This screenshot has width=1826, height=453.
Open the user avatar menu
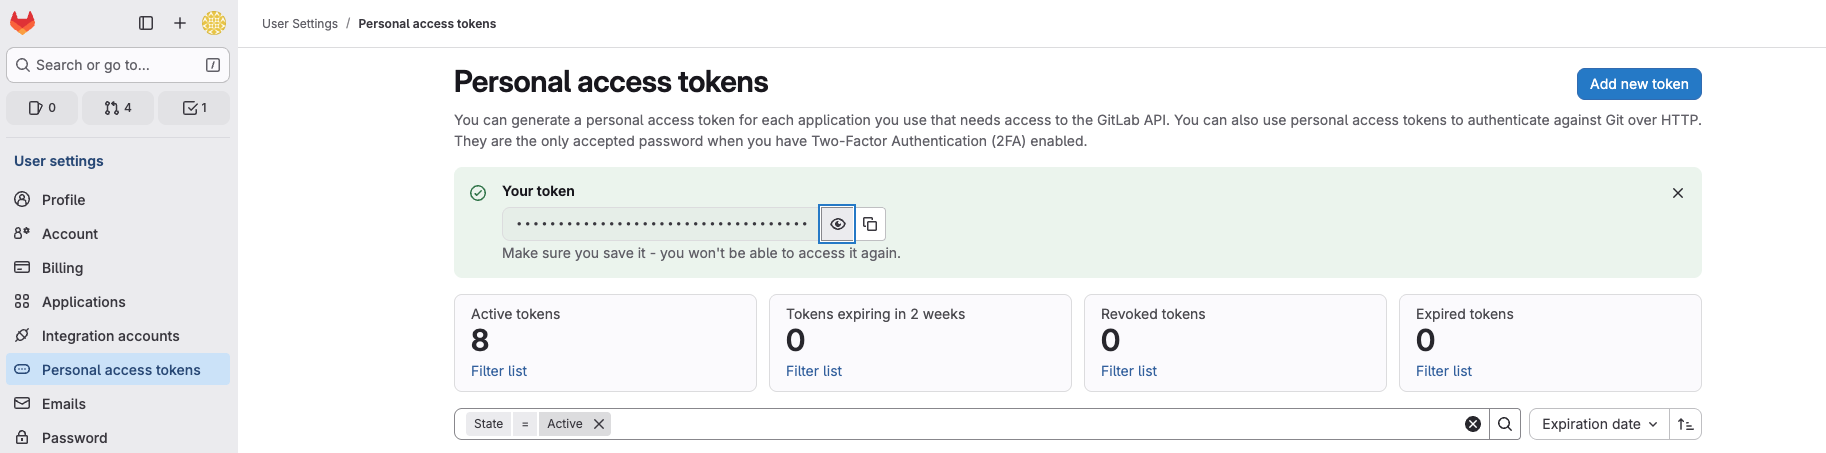[x=214, y=23]
